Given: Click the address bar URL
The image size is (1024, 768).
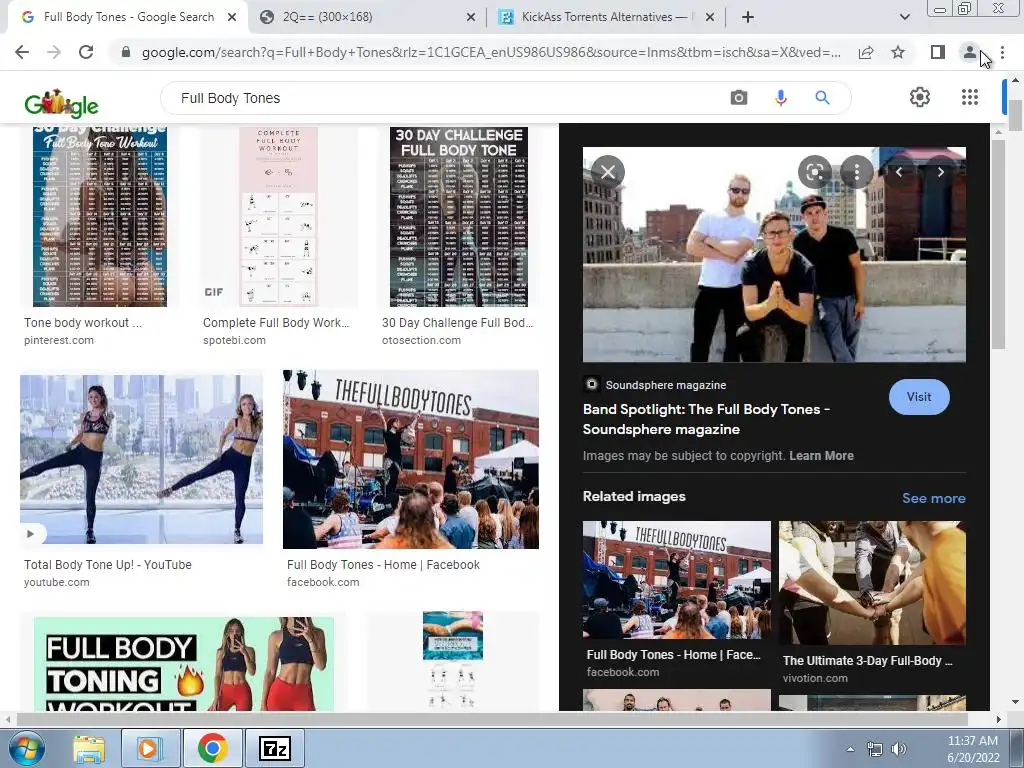Looking at the screenshot, I should [x=491, y=52].
